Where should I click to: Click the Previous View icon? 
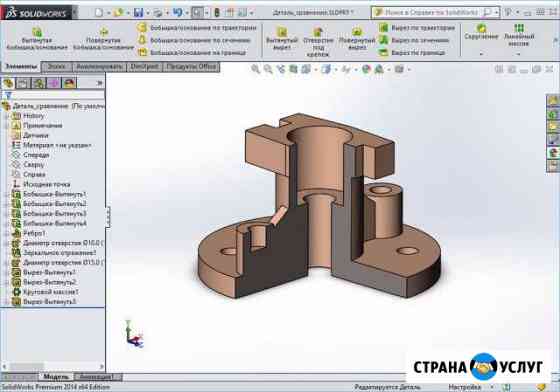(x=281, y=69)
